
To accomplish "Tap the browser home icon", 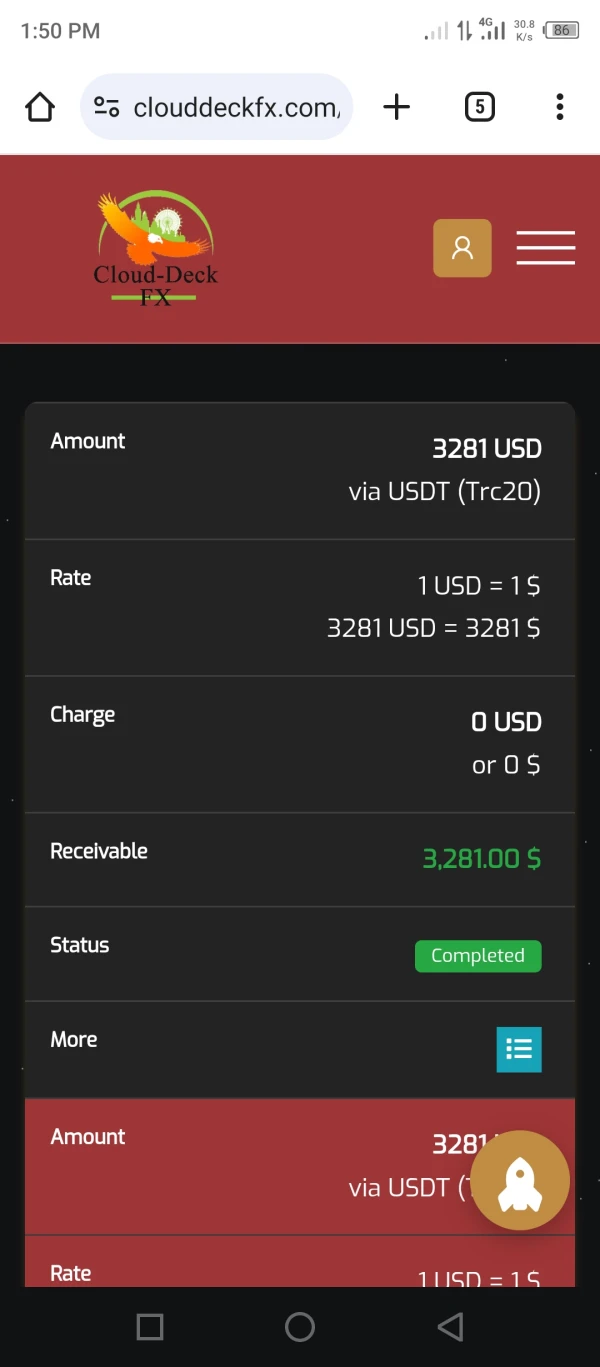I will pos(40,107).
